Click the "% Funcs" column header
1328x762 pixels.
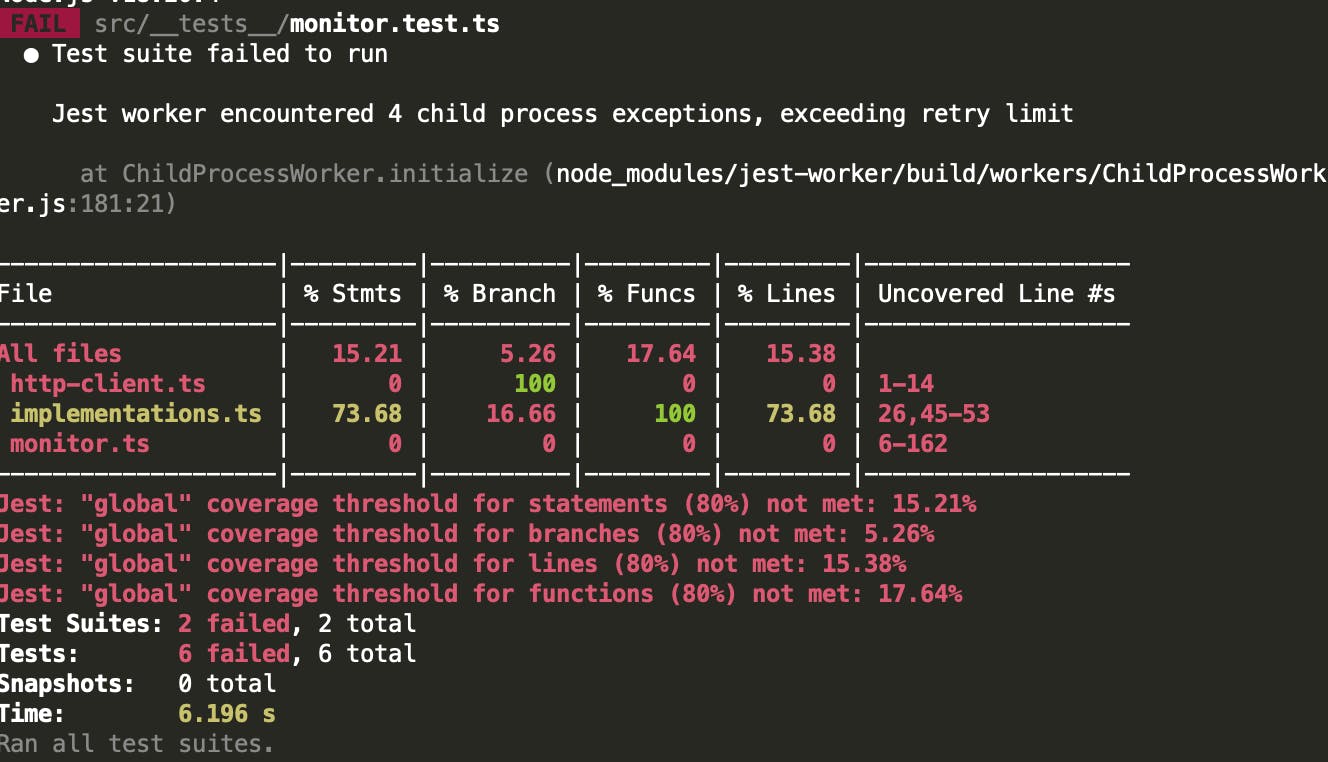click(x=646, y=294)
